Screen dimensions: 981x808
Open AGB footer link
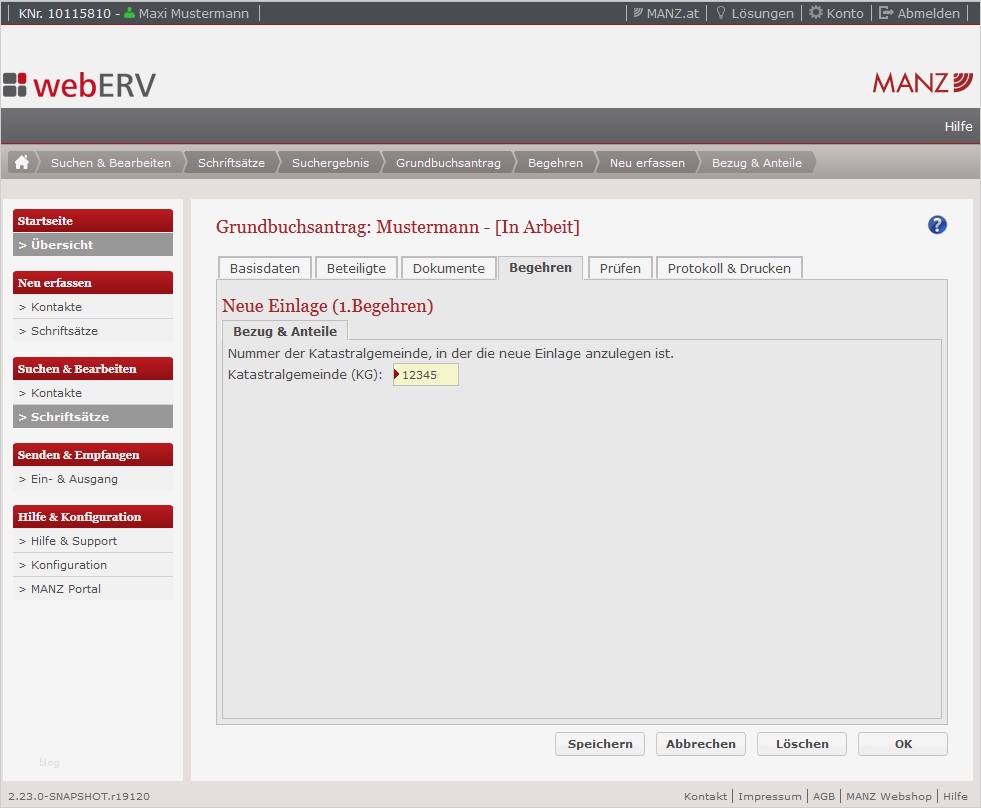point(823,796)
